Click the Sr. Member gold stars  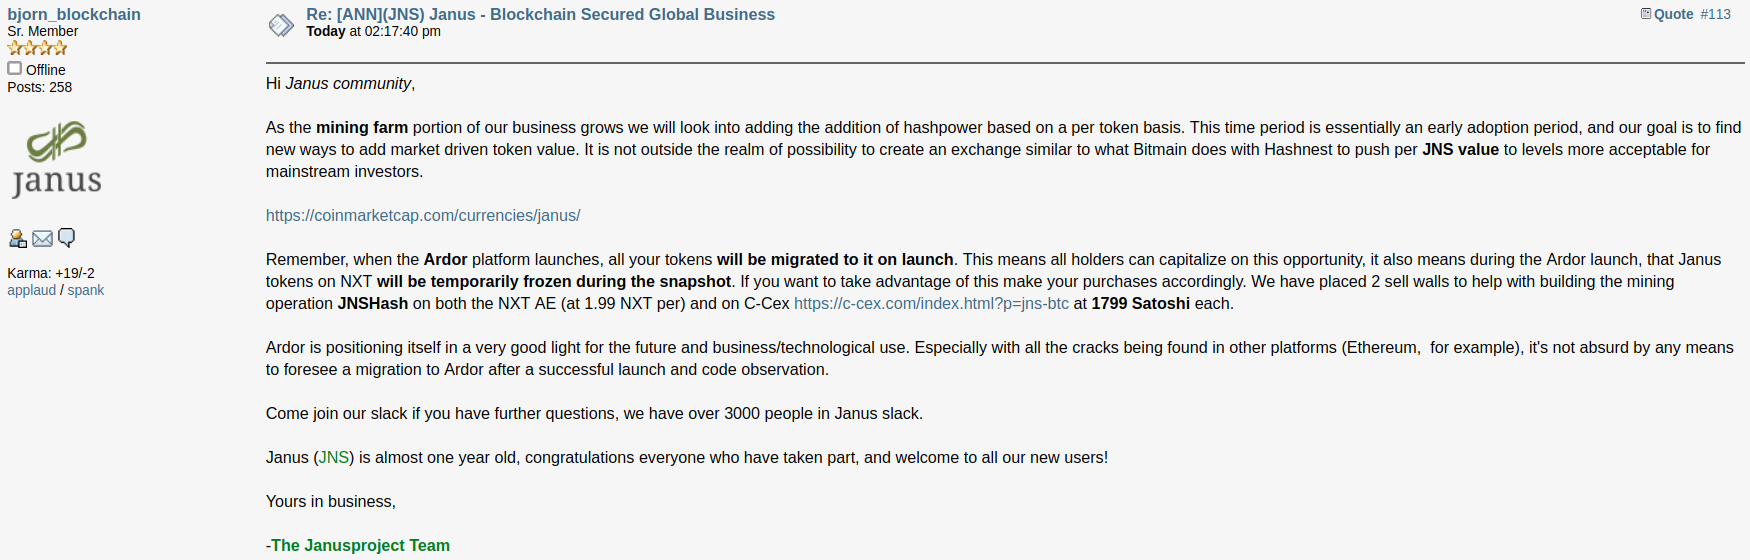37,48
